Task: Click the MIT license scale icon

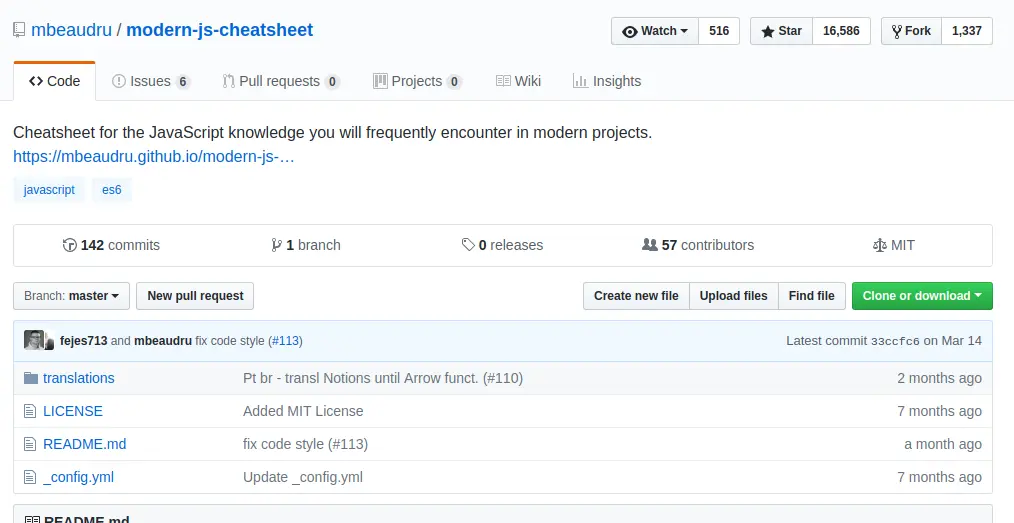Action: (879, 245)
